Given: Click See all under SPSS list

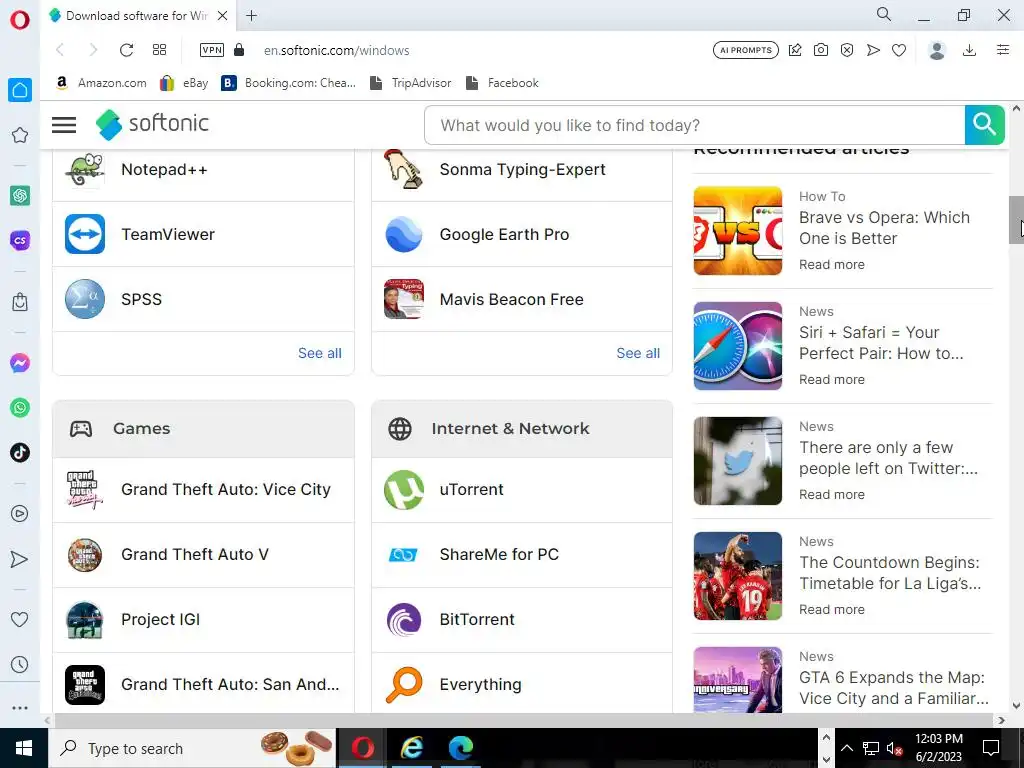Looking at the screenshot, I should [319, 353].
